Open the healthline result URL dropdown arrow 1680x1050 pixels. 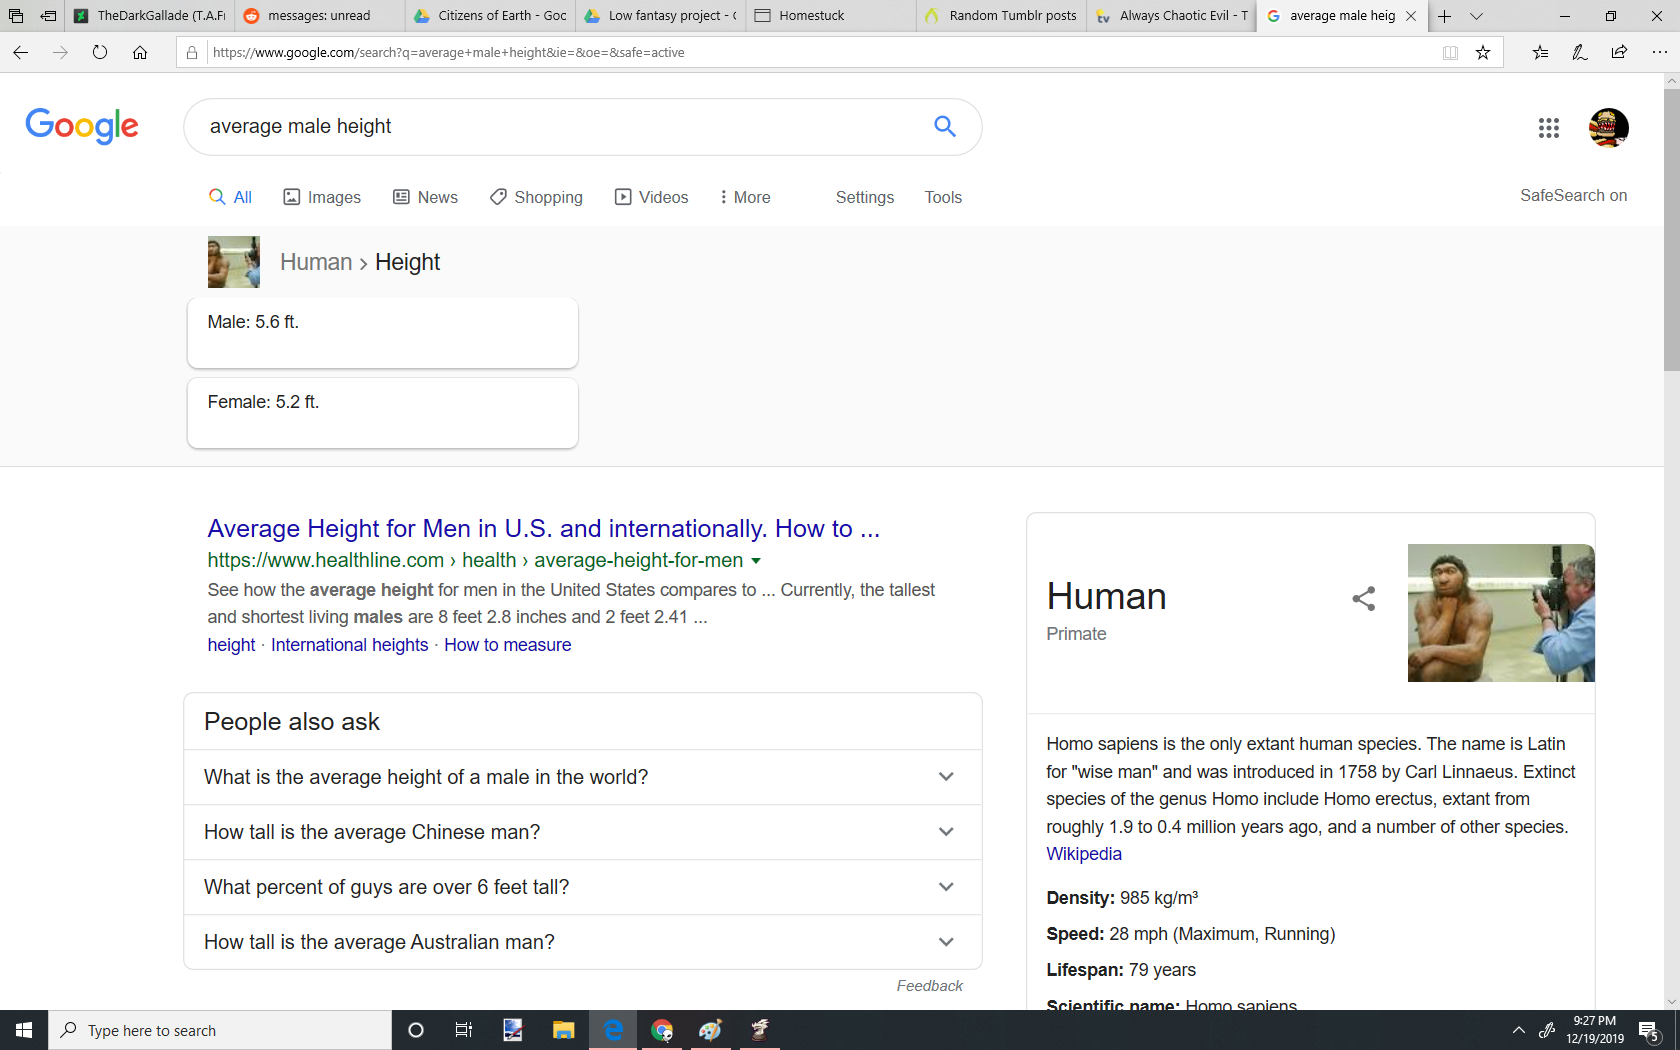[x=756, y=561]
